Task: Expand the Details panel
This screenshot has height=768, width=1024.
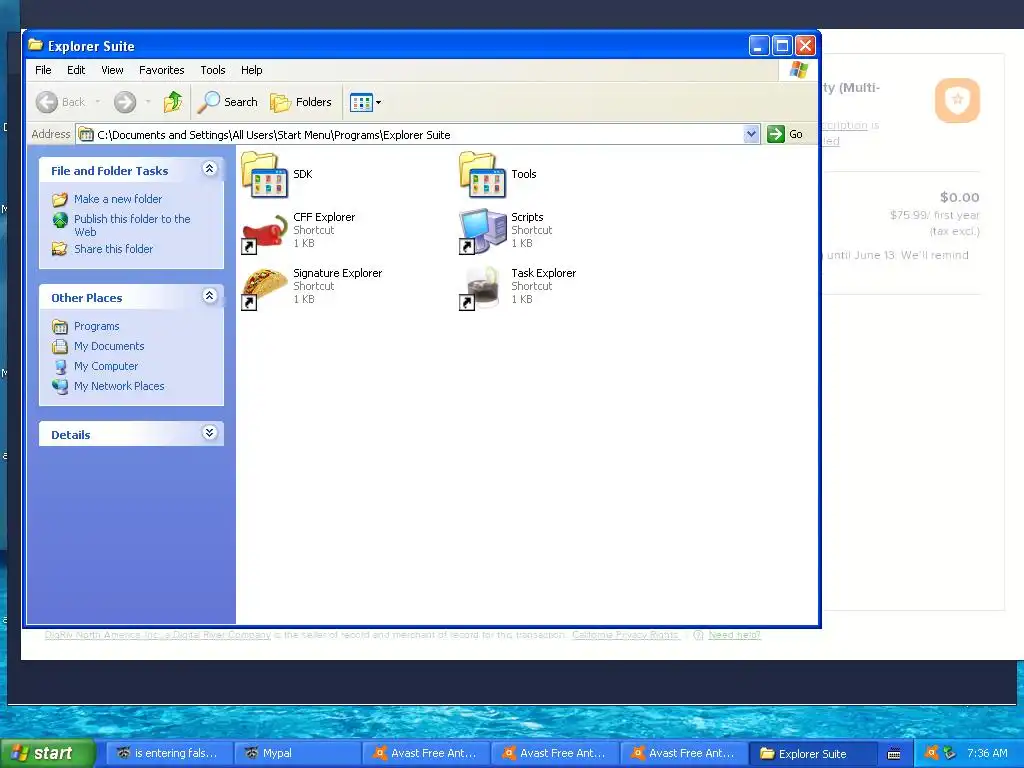Action: [x=209, y=432]
